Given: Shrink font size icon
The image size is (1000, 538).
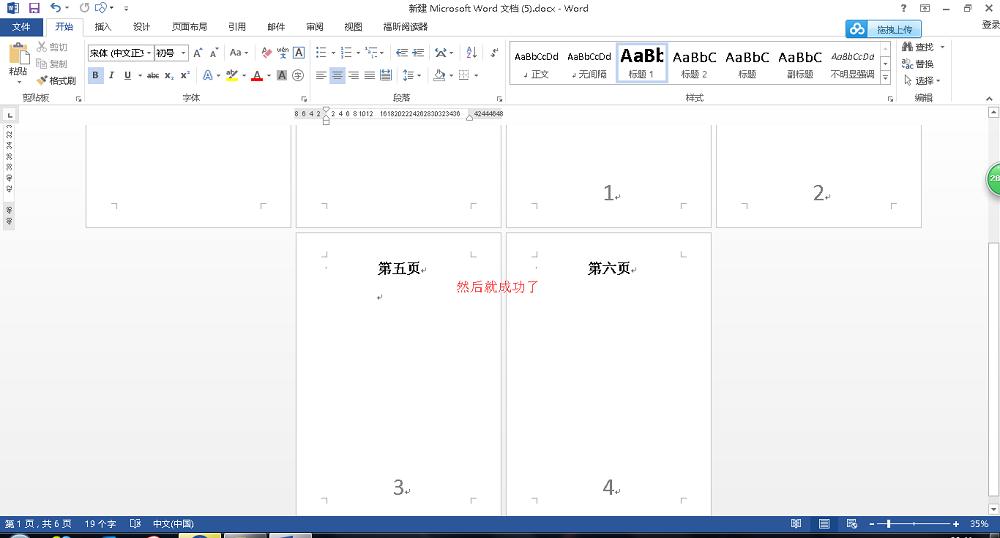Looking at the screenshot, I should click(x=214, y=53).
